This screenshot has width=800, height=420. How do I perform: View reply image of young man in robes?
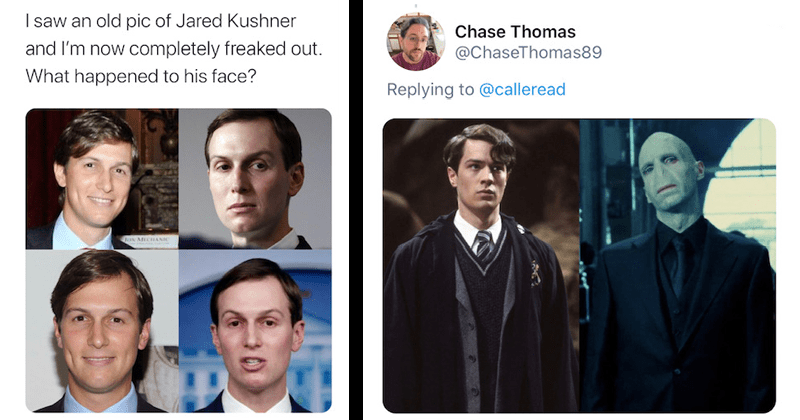481,265
